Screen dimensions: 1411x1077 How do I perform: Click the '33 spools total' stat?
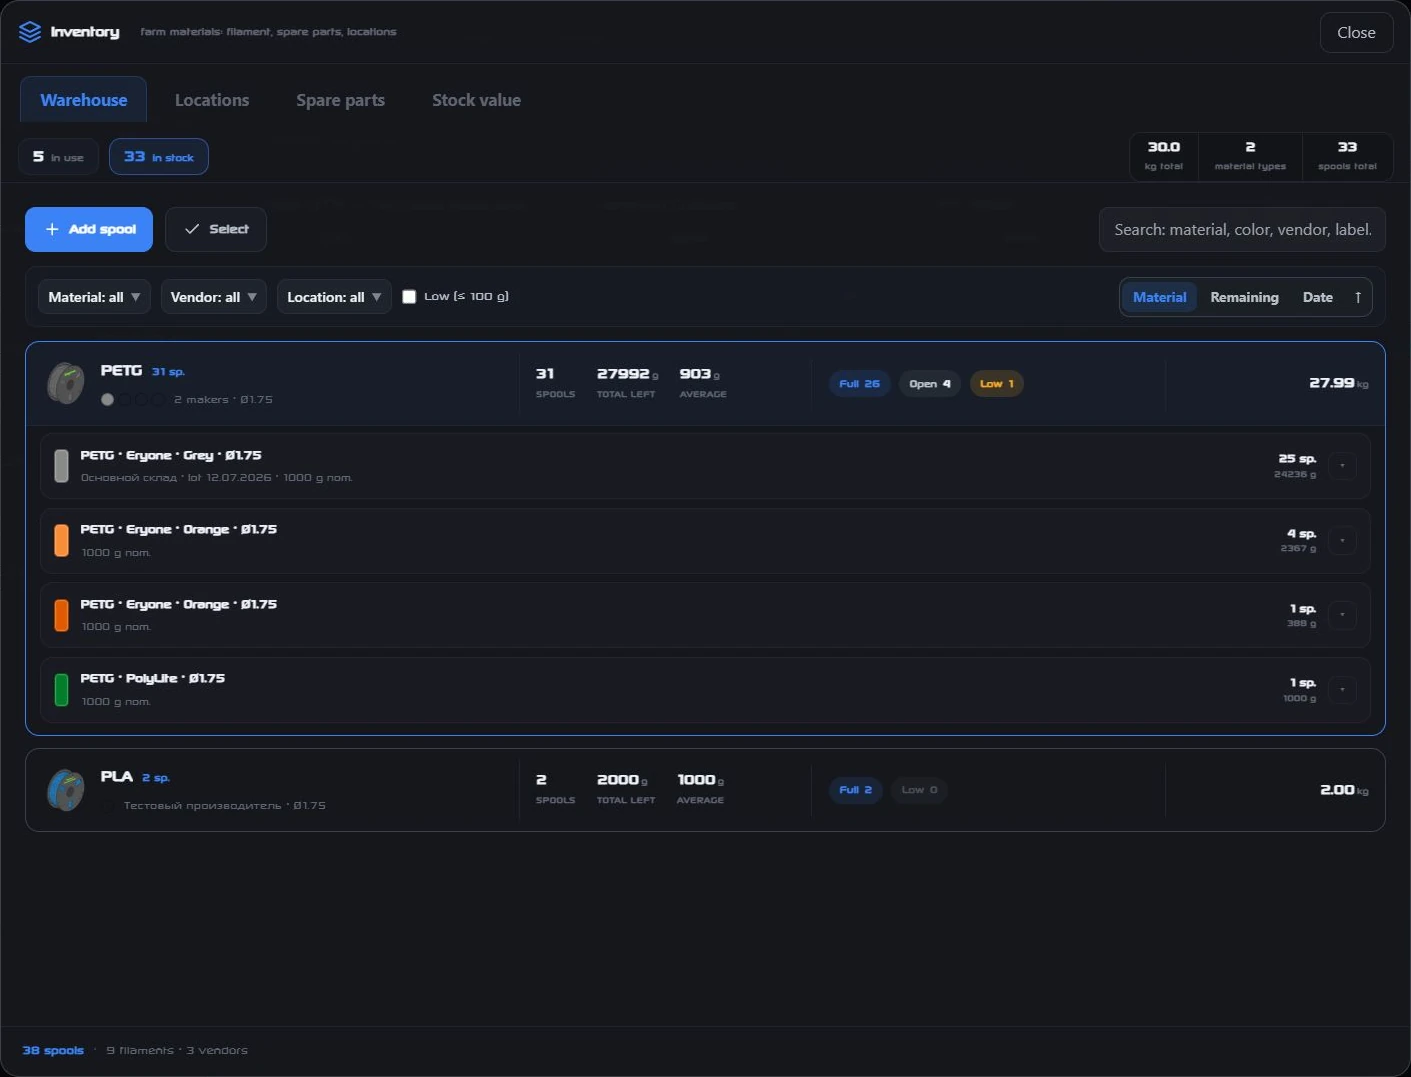[1347, 157]
